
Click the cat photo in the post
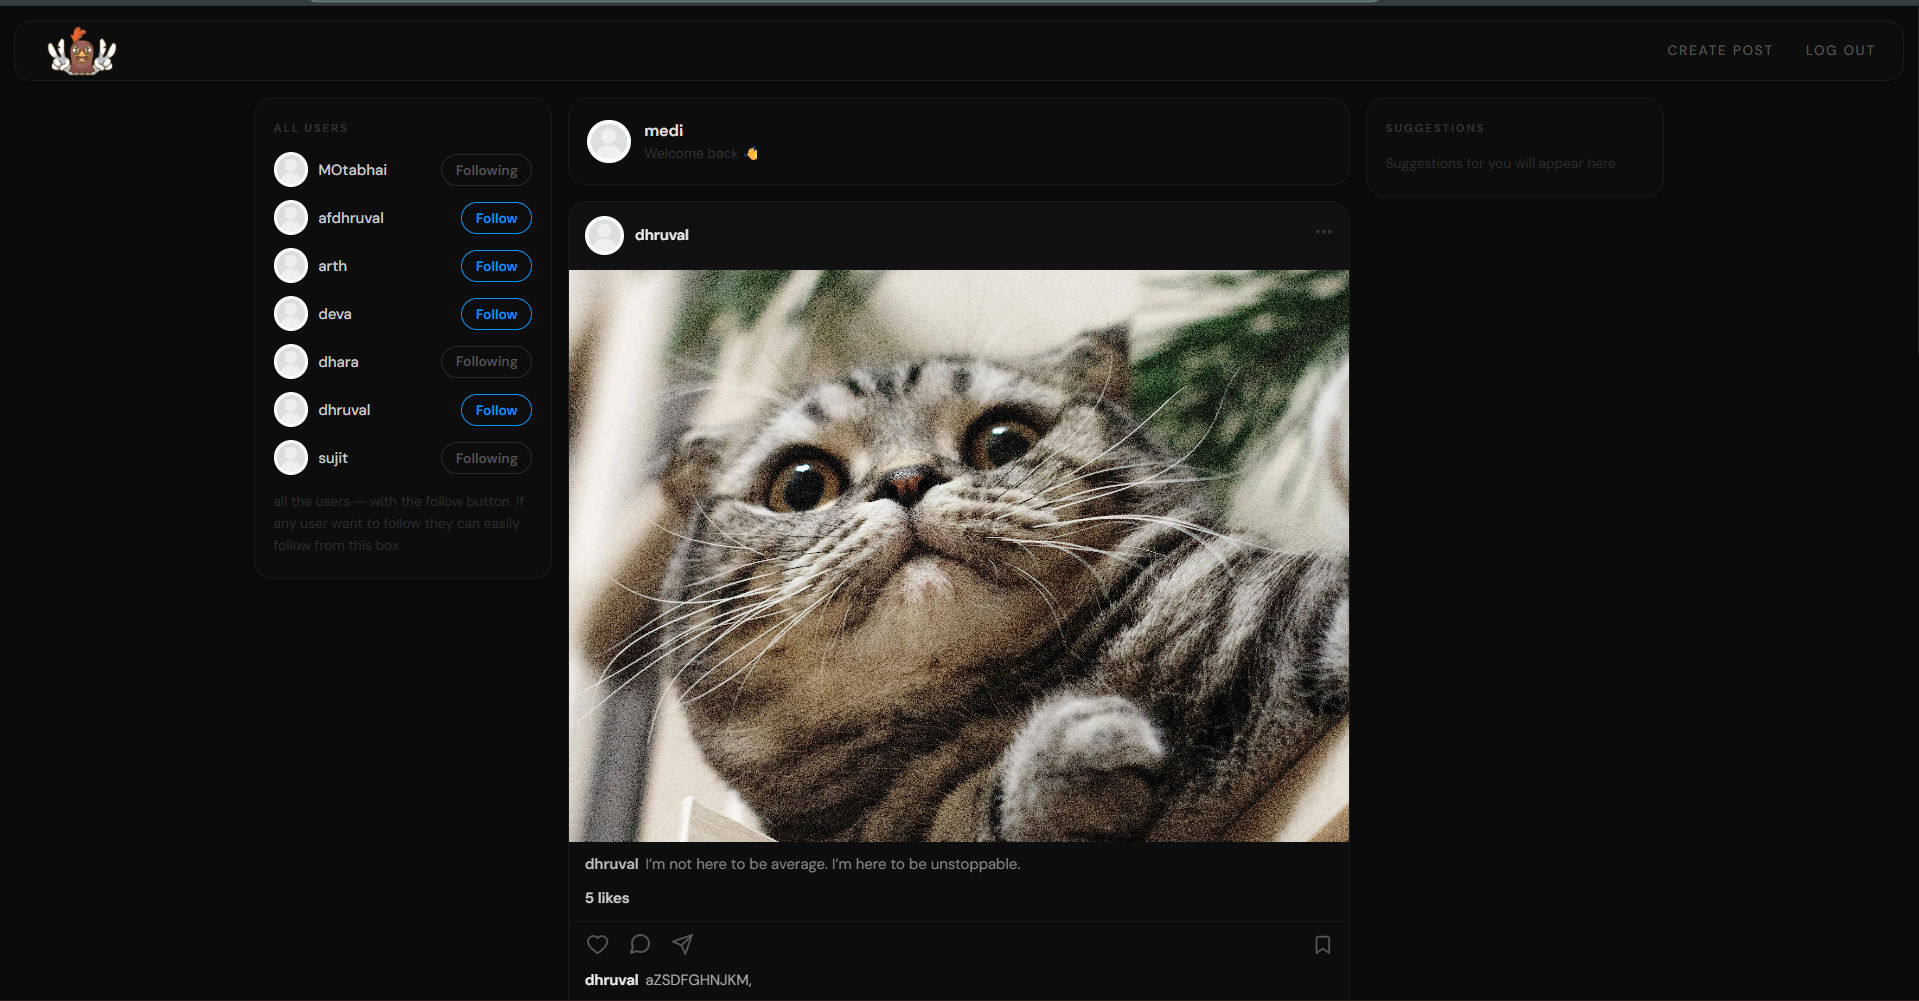[959, 556]
